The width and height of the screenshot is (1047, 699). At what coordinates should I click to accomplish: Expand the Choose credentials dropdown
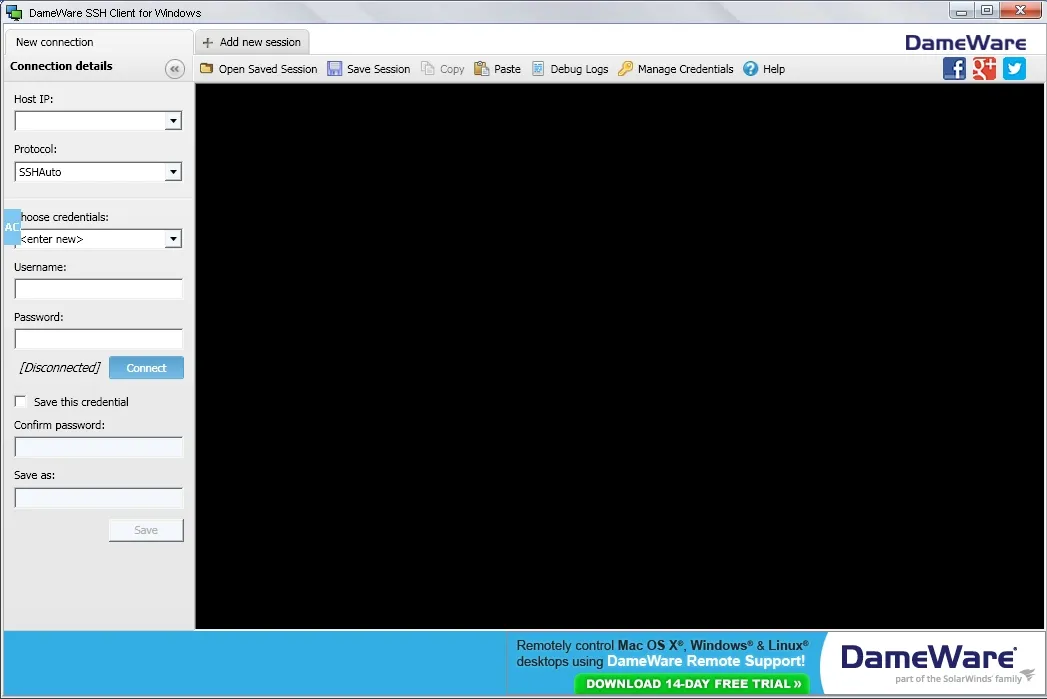tap(173, 239)
